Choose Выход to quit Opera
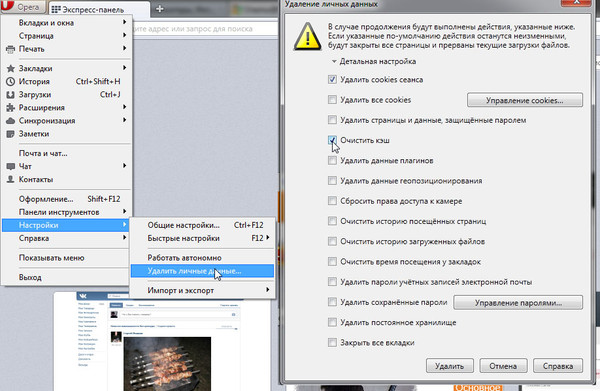This screenshot has width=600, height=391. click(67, 277)
